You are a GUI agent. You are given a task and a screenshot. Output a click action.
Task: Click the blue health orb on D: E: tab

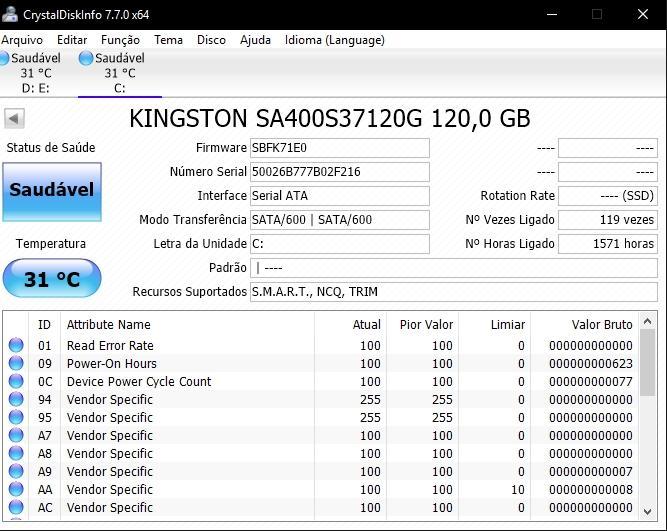[4, 58]
